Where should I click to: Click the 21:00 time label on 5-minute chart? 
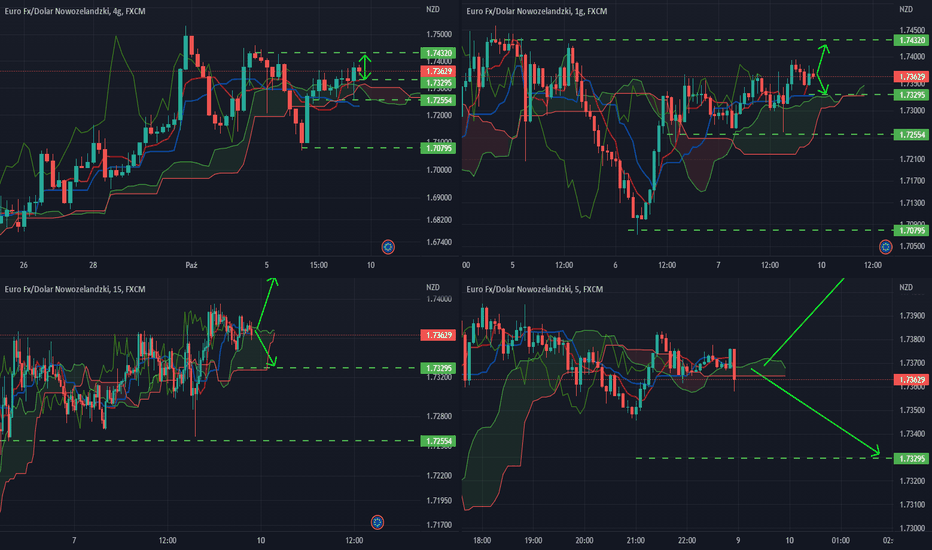pyautogui.click(x=635, y=540)
